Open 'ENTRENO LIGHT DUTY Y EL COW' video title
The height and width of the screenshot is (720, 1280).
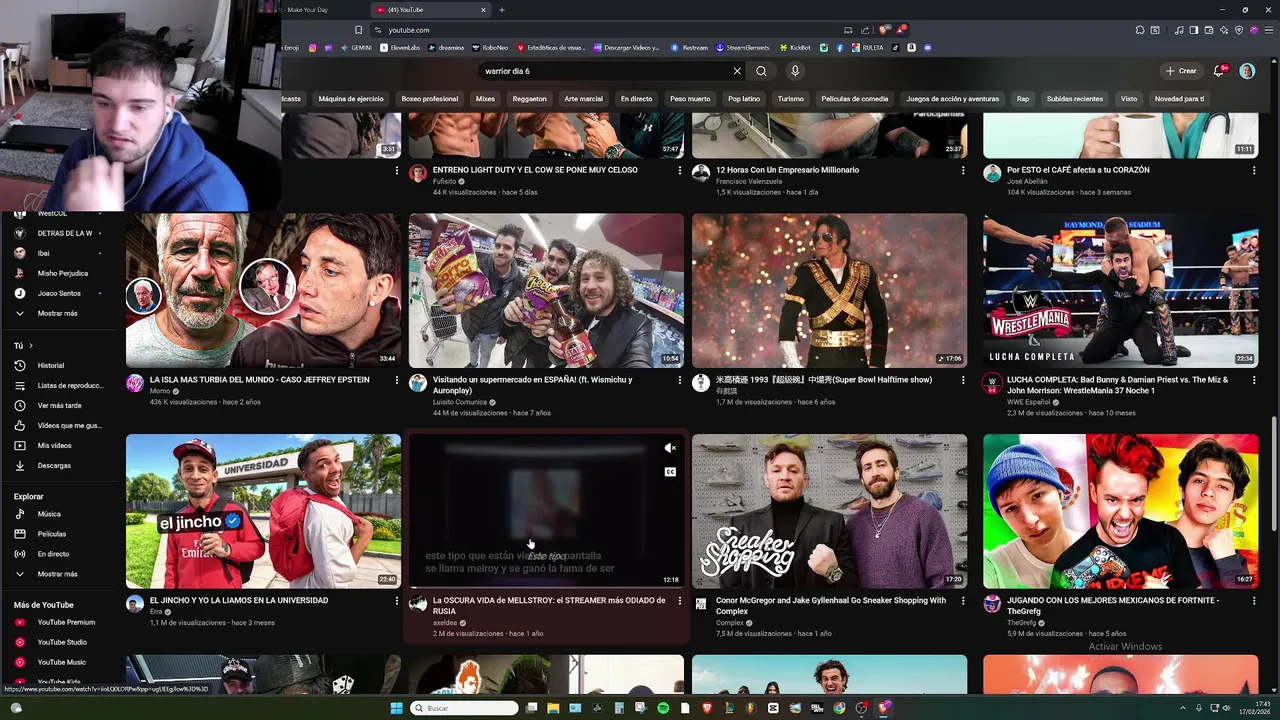coord(535,170)
